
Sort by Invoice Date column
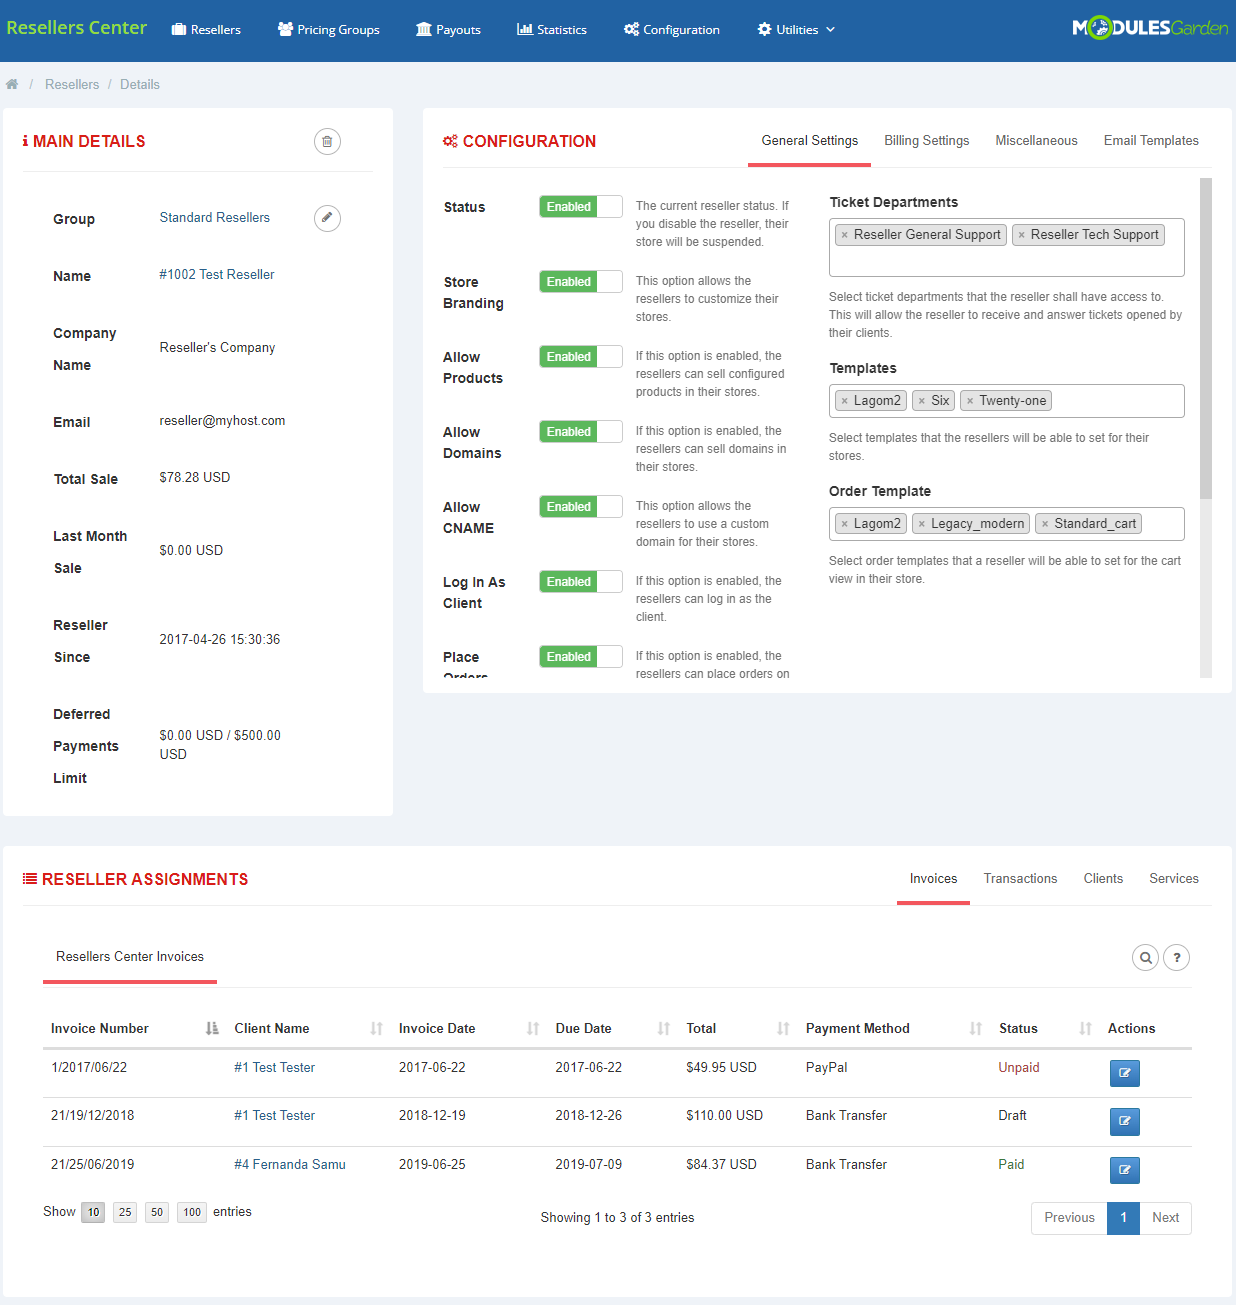469,1029
